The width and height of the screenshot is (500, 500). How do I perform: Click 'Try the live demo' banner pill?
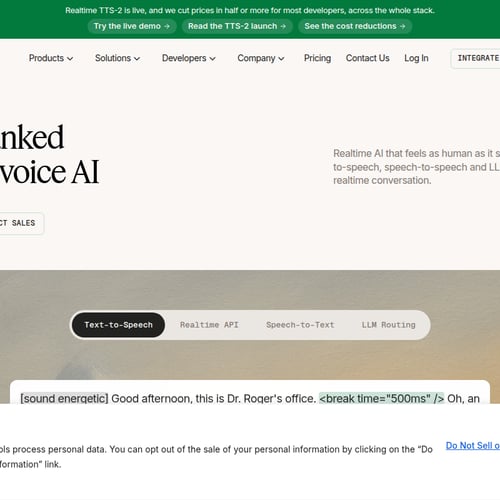coord(132,26)
